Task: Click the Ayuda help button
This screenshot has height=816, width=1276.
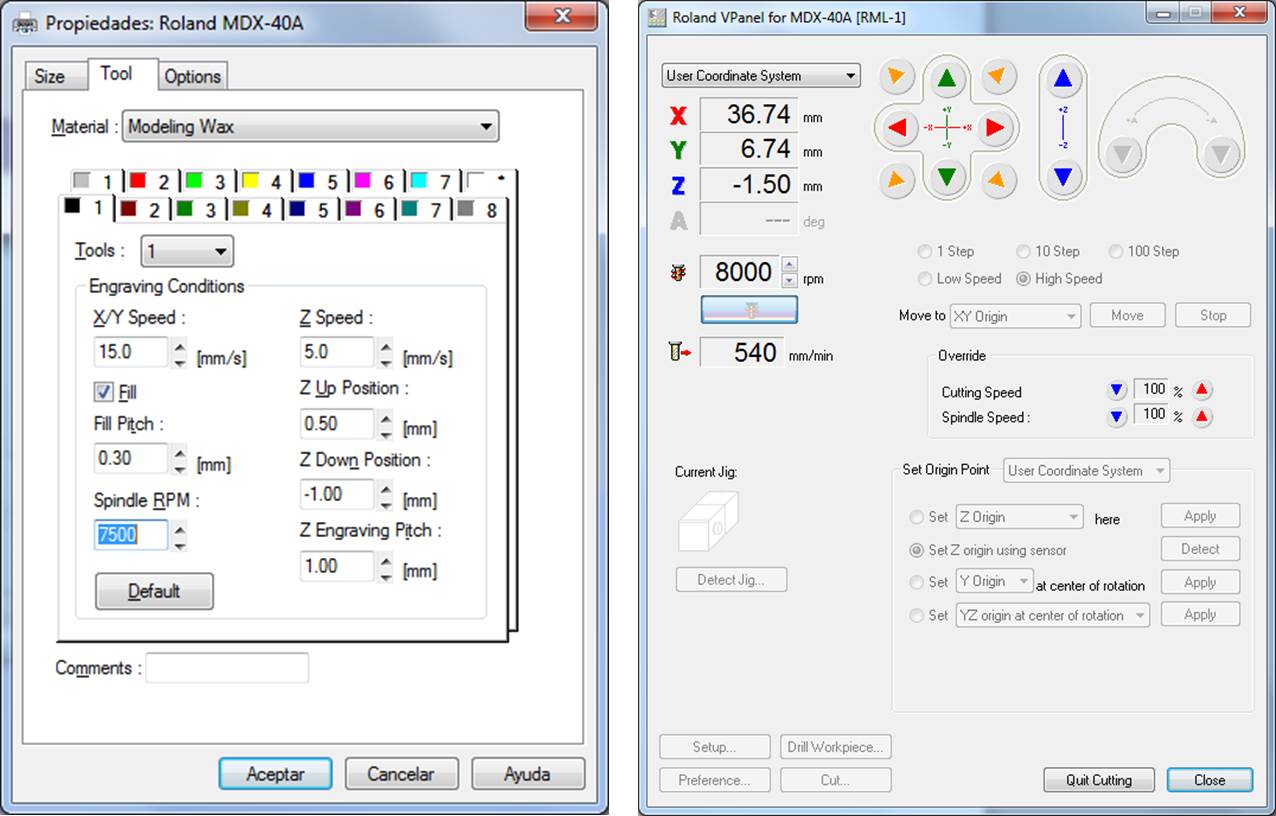Action: tap(527, 774)
